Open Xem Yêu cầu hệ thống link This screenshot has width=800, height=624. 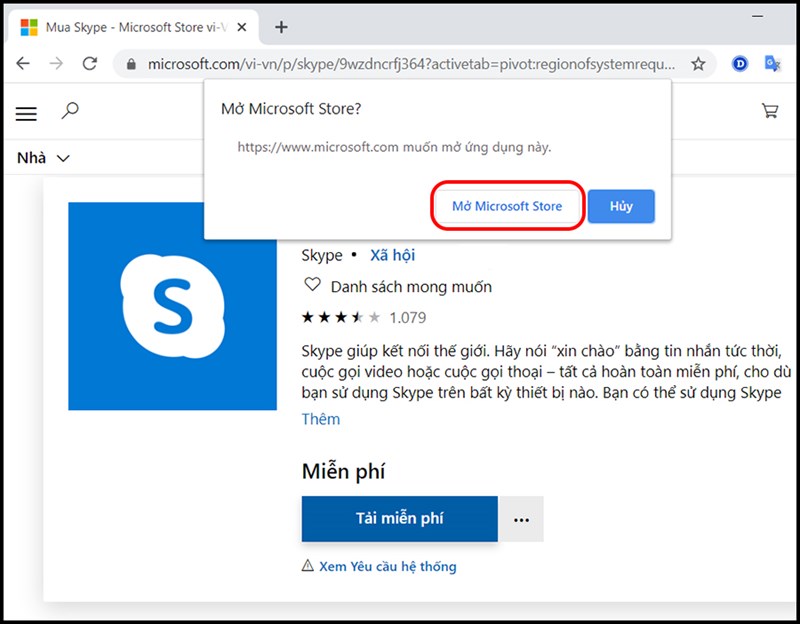tap(388, 566)
